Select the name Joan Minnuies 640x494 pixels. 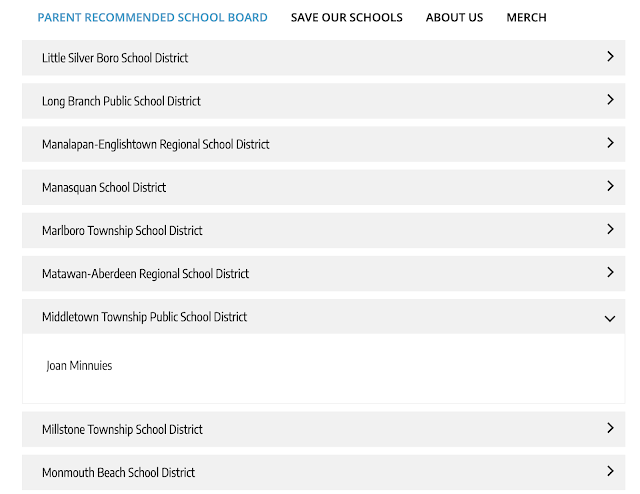click(79, 366)
